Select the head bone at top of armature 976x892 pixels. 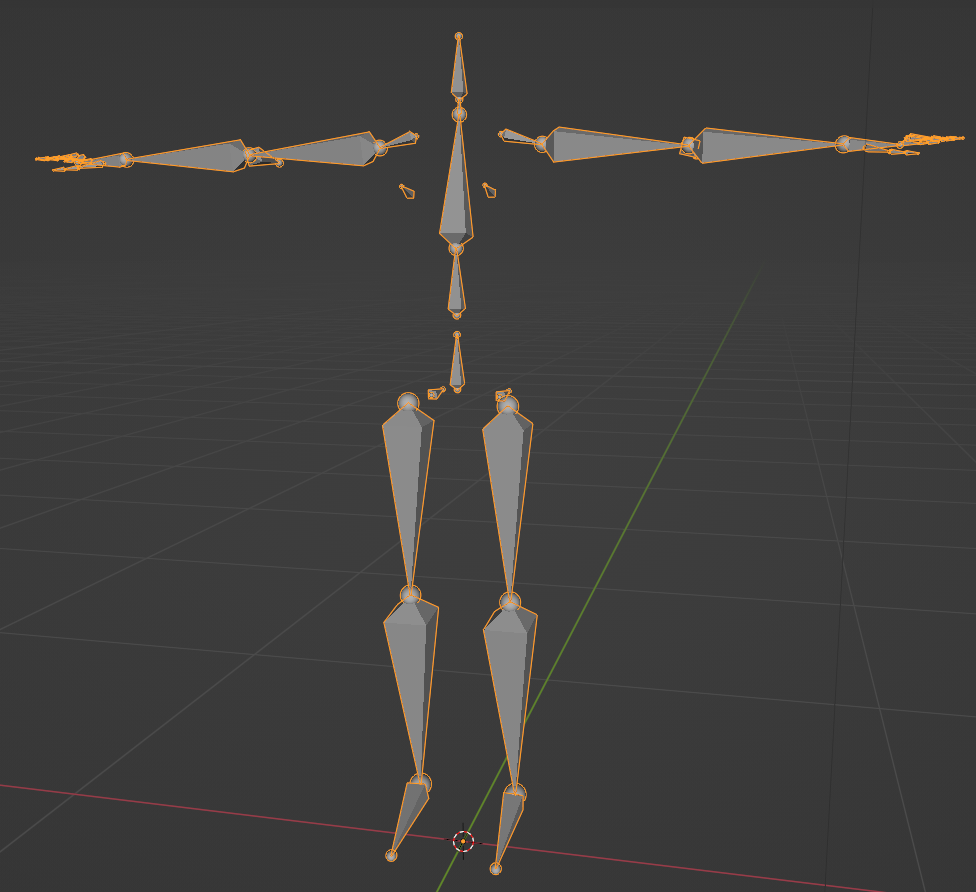tap(459, 68)
